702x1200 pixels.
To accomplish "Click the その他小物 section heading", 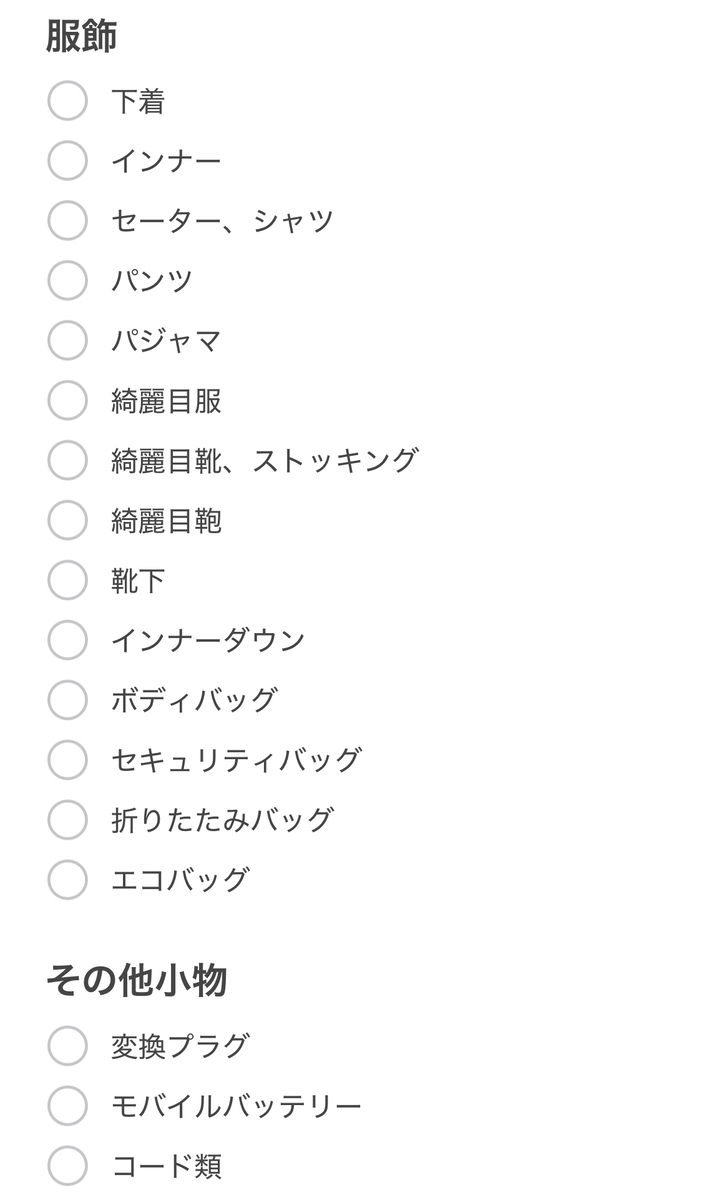I will click(x=136, y=981).
